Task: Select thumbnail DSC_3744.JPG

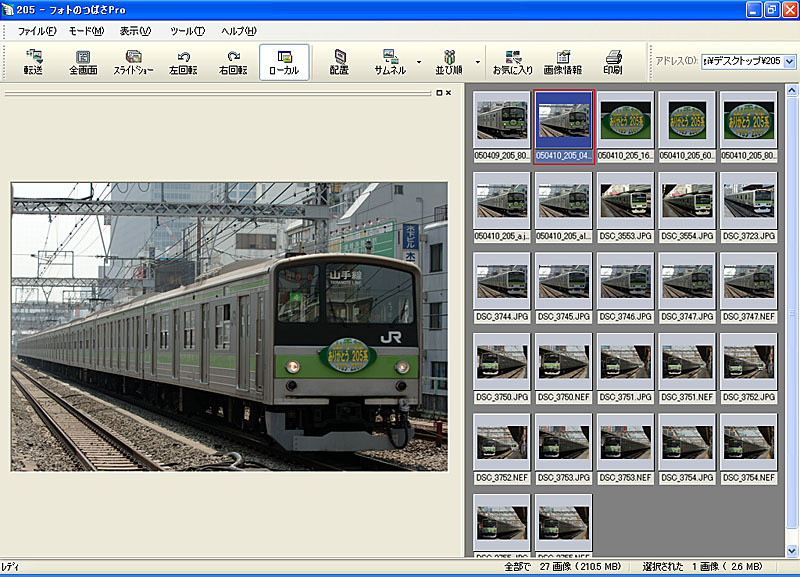Action: (502, 288)
